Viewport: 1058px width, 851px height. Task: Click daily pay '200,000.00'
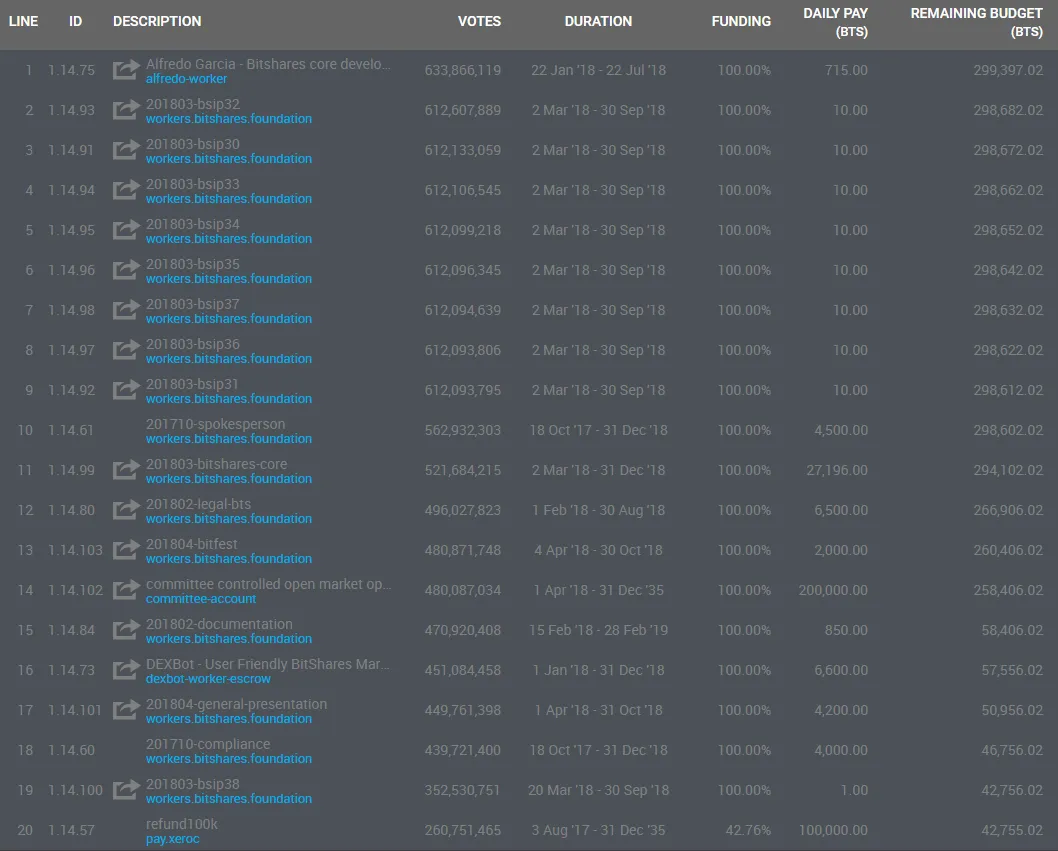pos(833,591)
